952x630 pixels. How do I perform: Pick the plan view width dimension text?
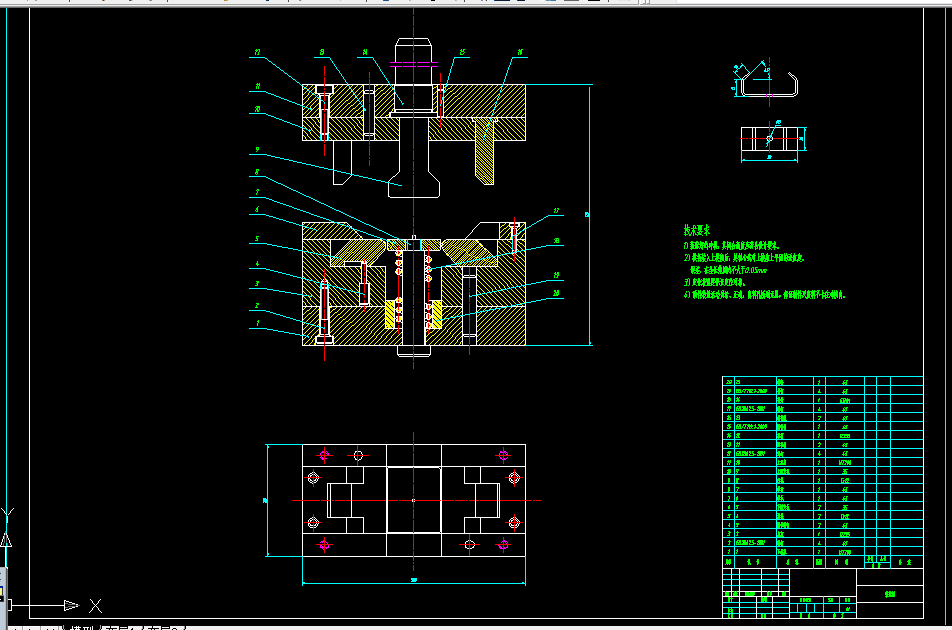pyautogui.click(x=414, y=580)
